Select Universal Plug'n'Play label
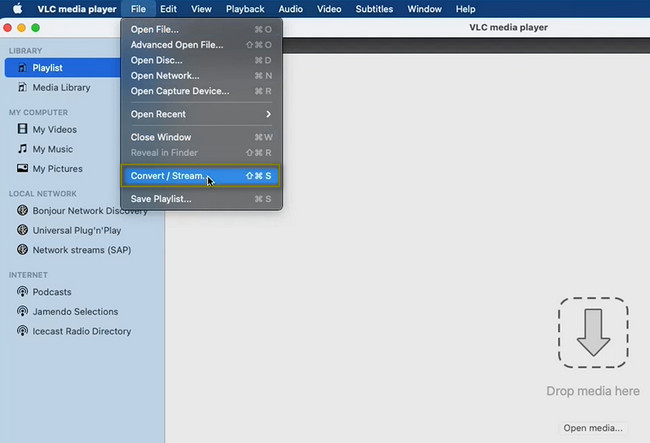Screen dimensions: 650x443 pos(77,230)
